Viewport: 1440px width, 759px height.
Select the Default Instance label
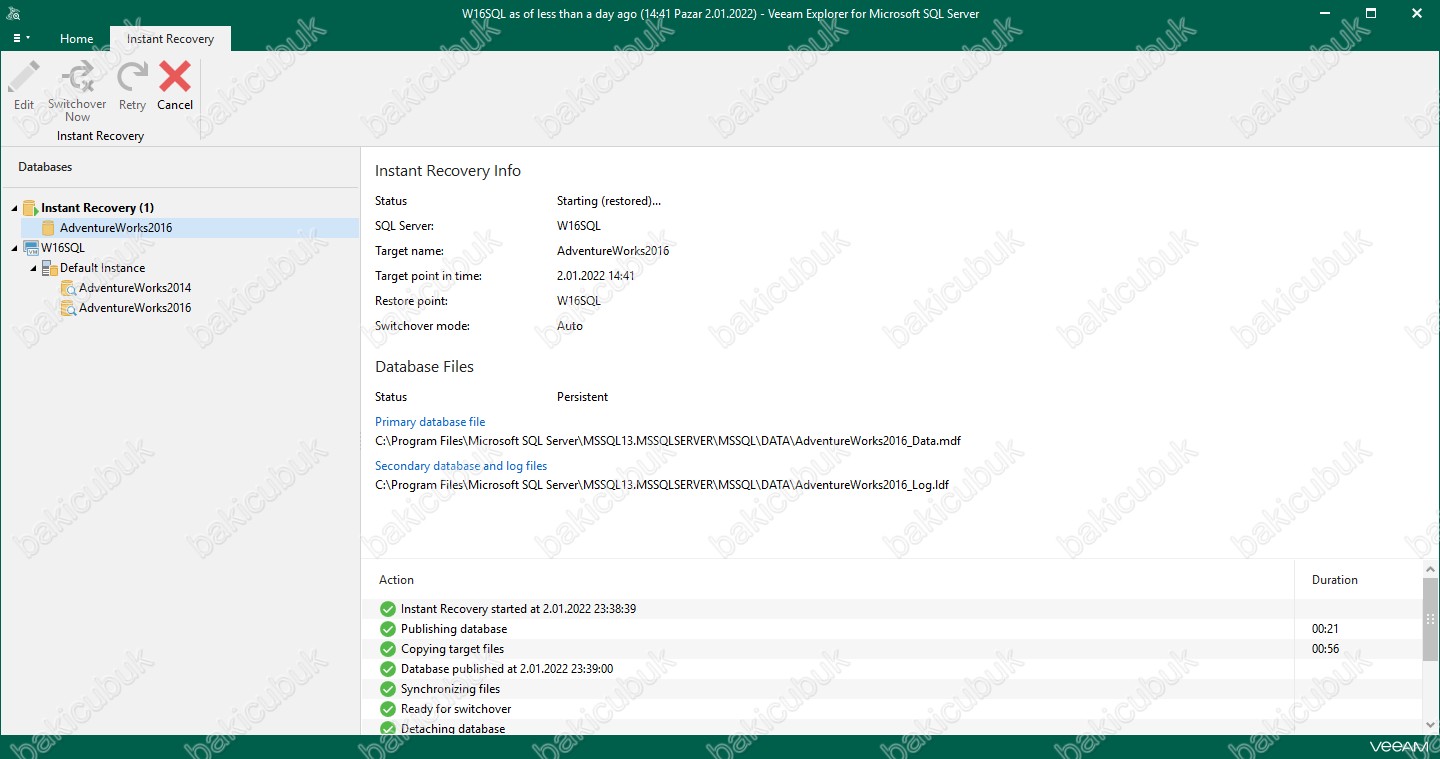pos(102,268)
